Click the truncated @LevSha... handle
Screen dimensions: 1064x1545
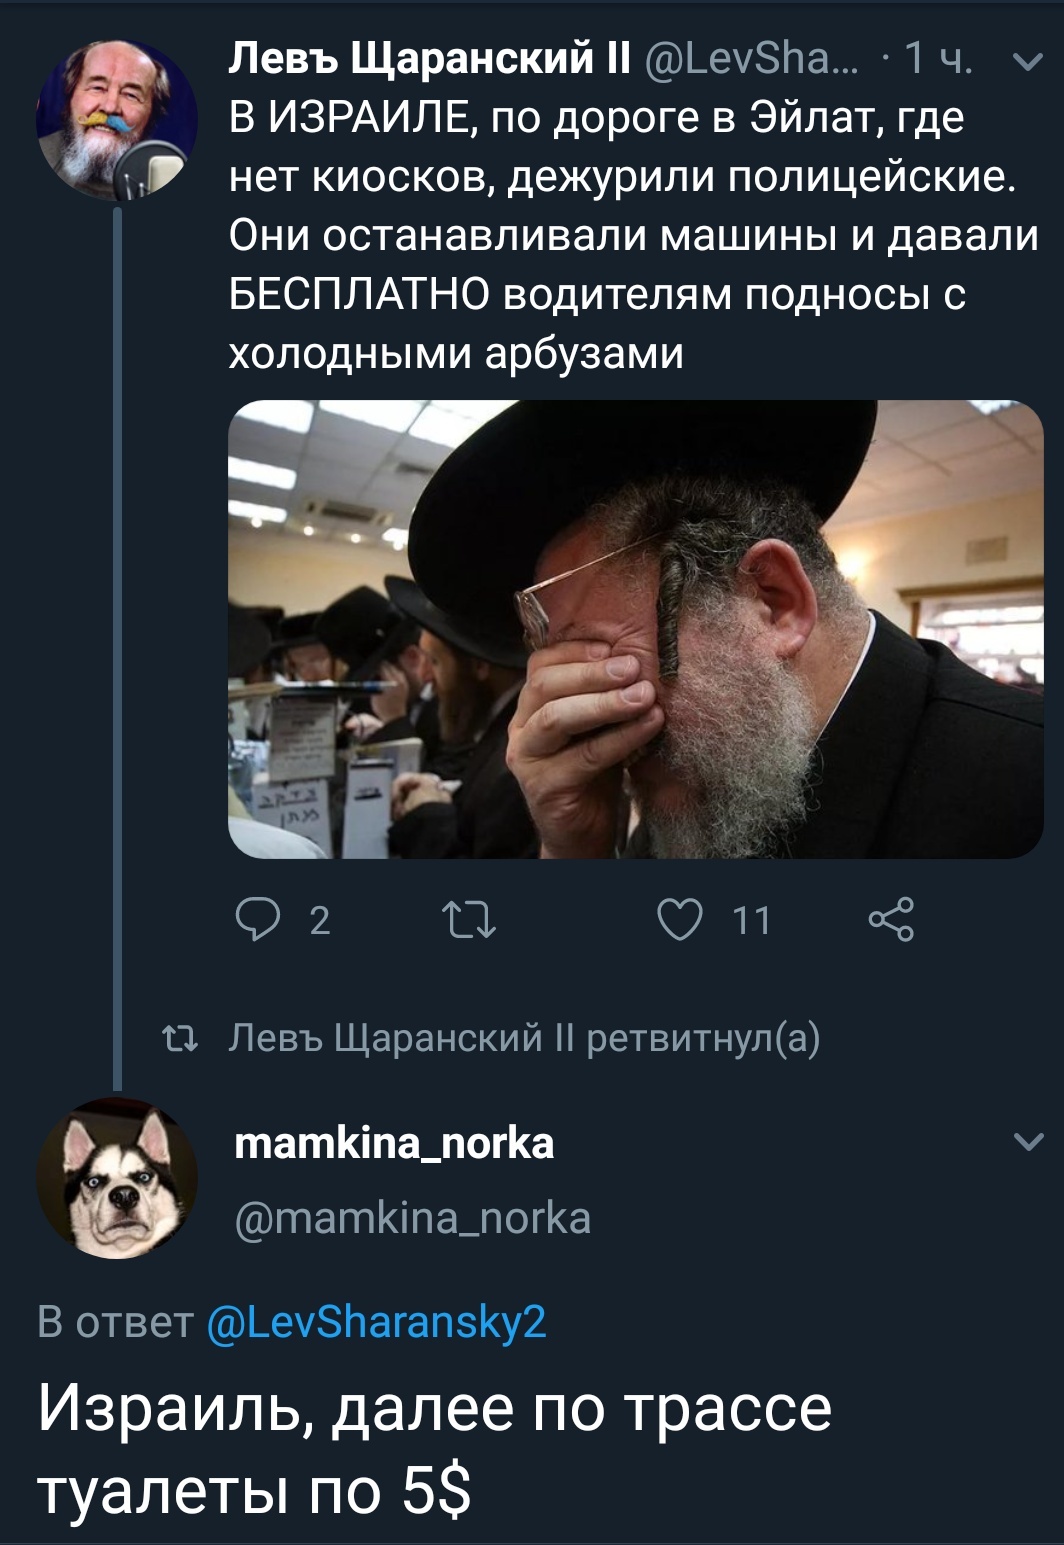(752, 60)
